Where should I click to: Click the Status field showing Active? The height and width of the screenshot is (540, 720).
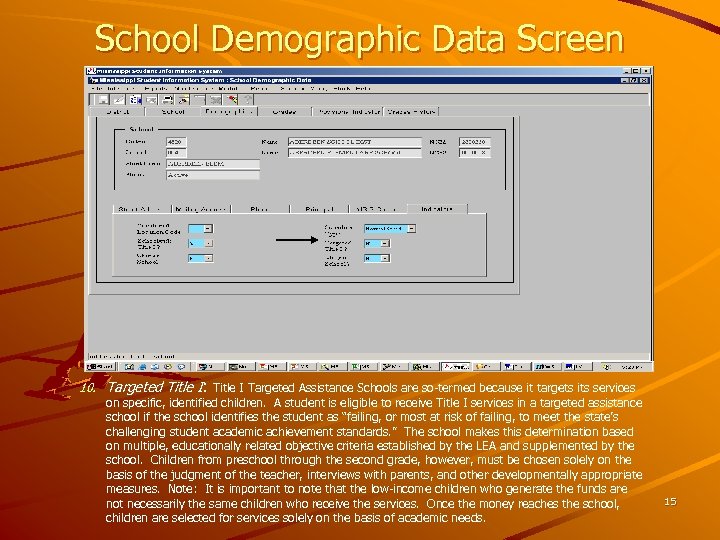click(x=213, y=175)
